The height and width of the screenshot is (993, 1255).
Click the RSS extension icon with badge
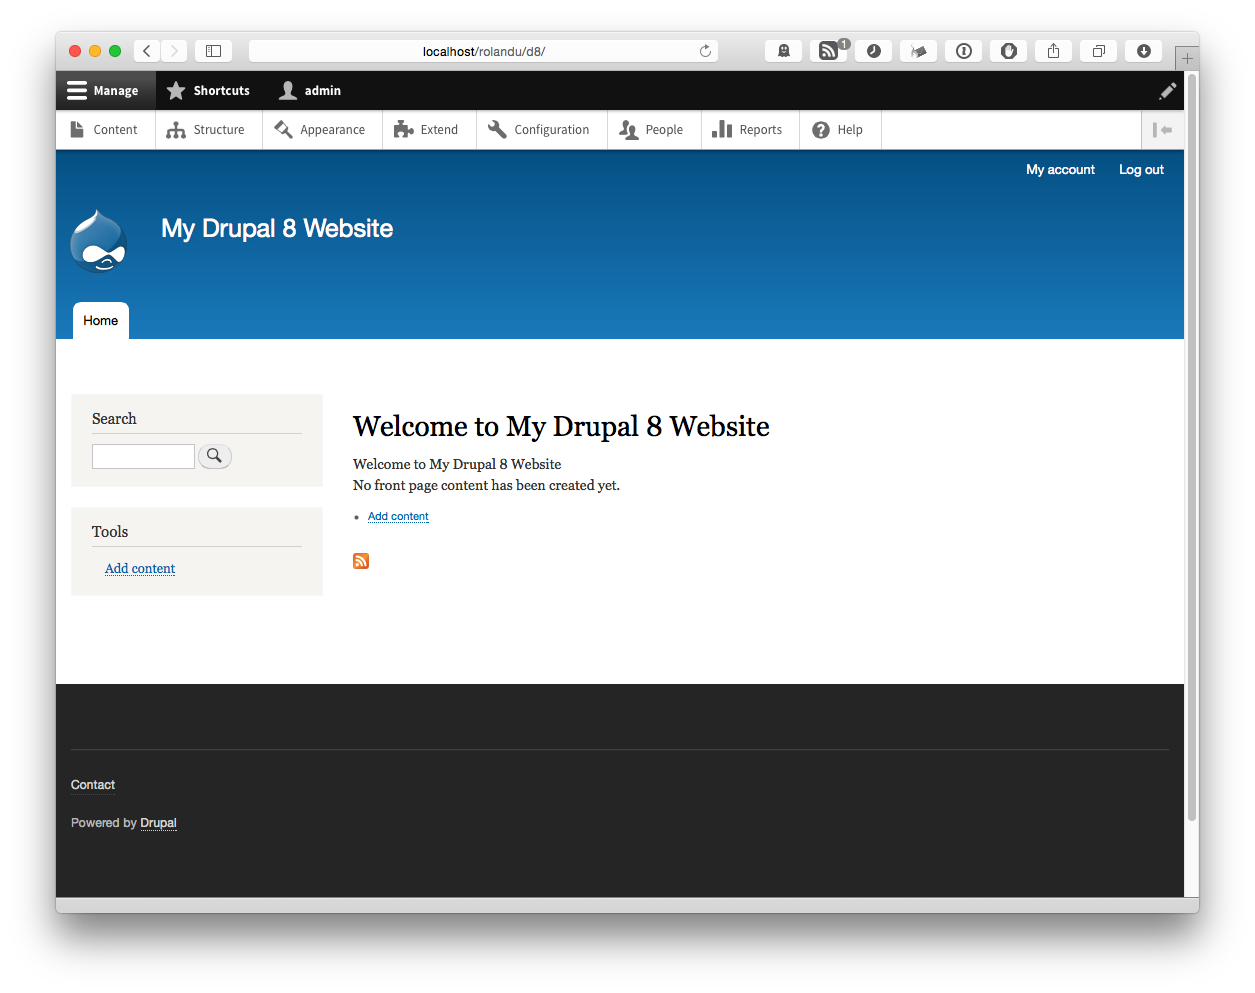point(829,51)
